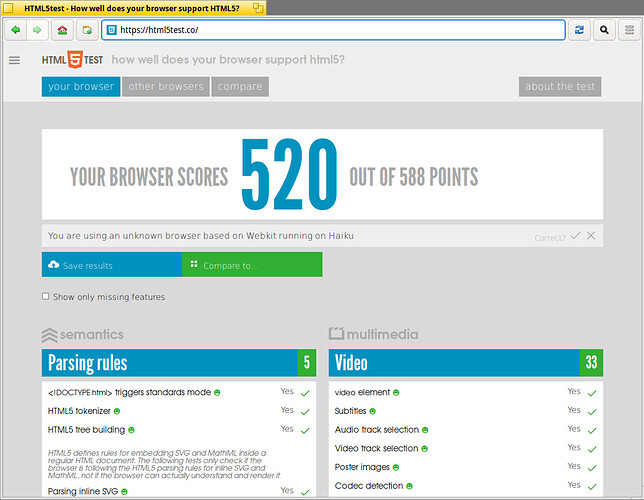Click the Video track selection label

pyautogui.click(x=376, y=448)
